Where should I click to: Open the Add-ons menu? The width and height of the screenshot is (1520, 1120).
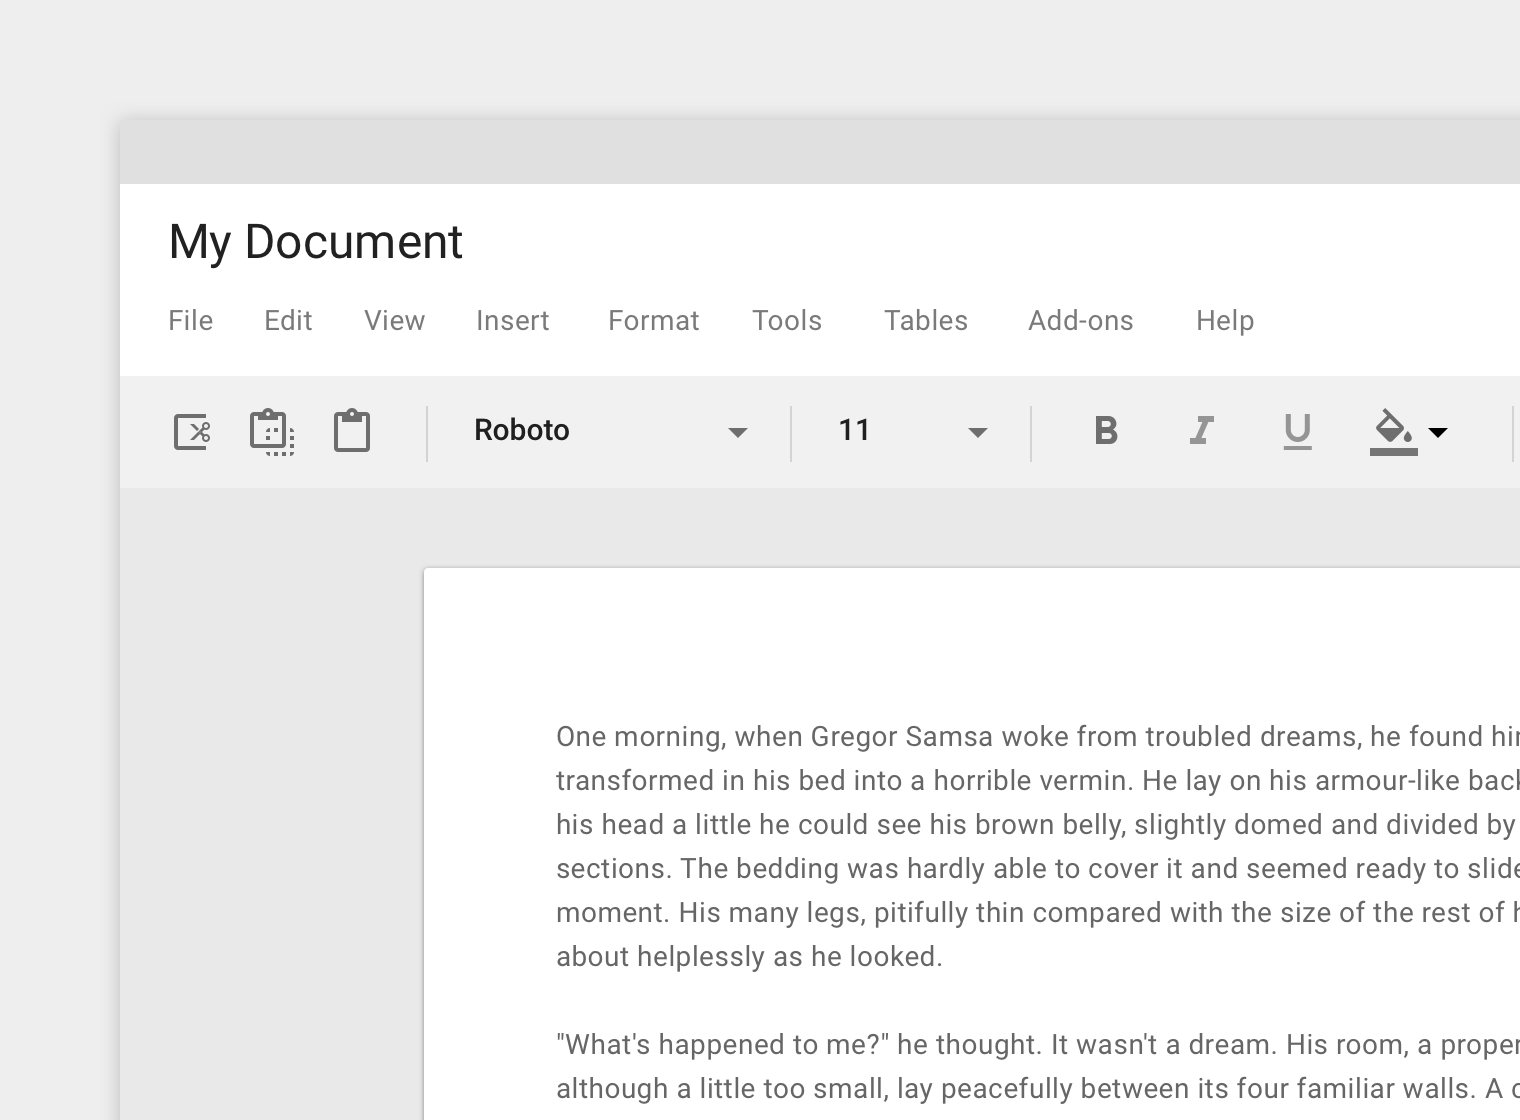(1081, 320)
